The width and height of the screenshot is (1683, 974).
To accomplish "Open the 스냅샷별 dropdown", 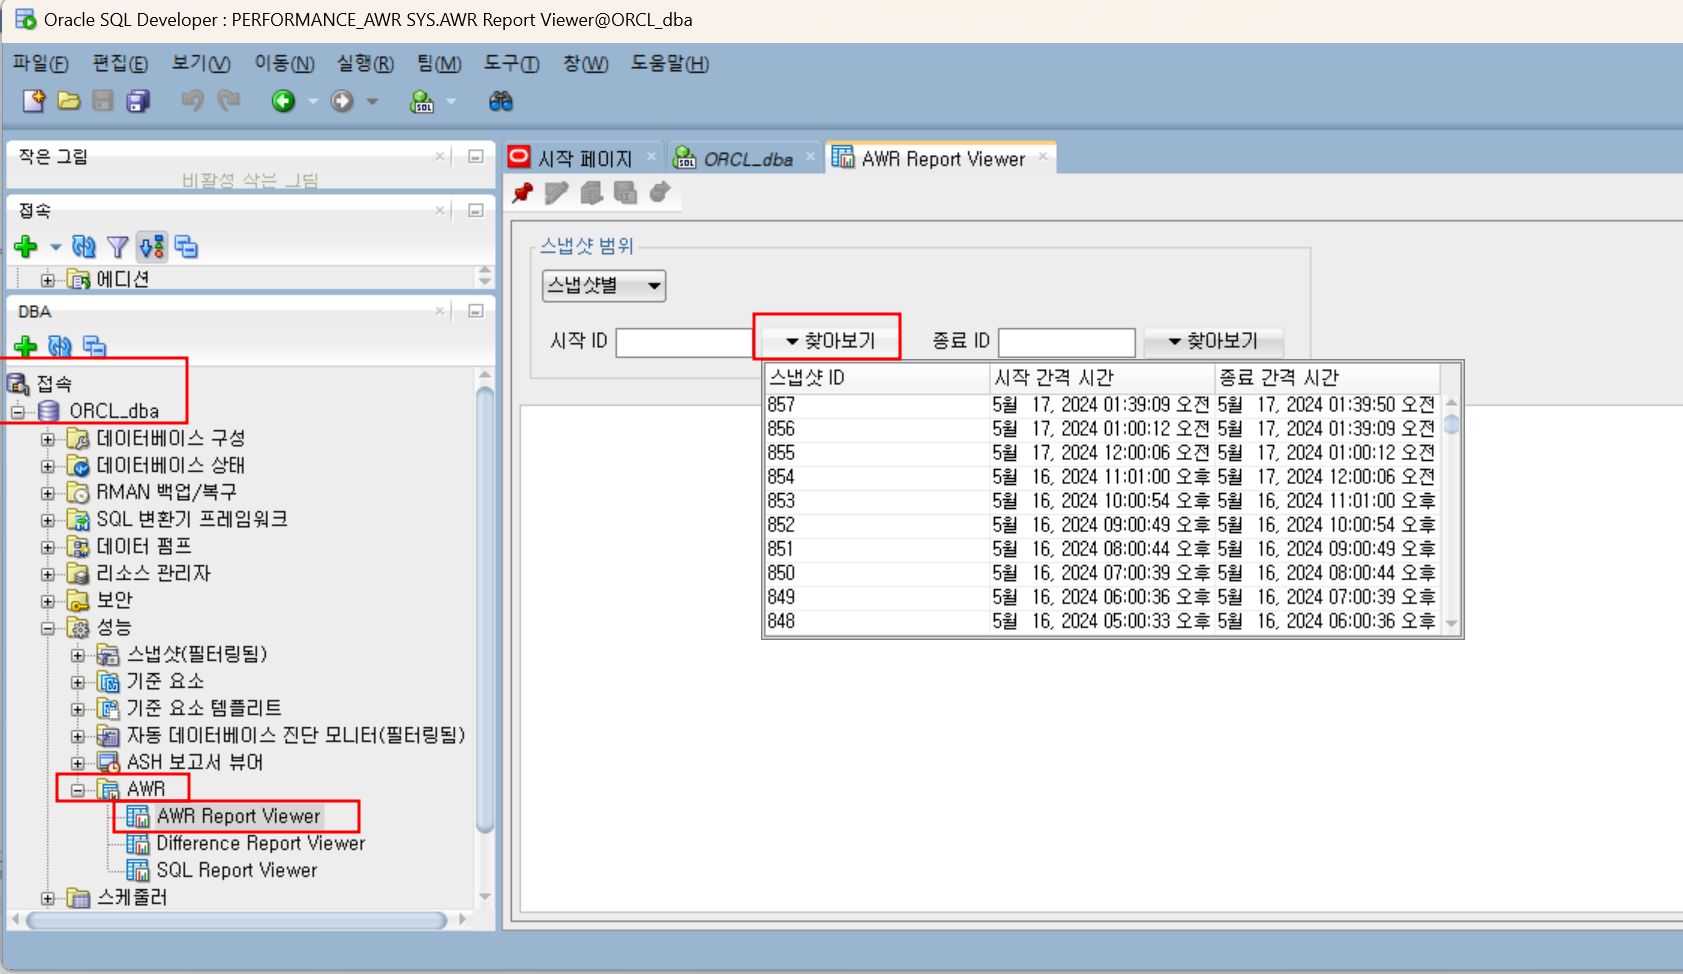I will [604, 286].
